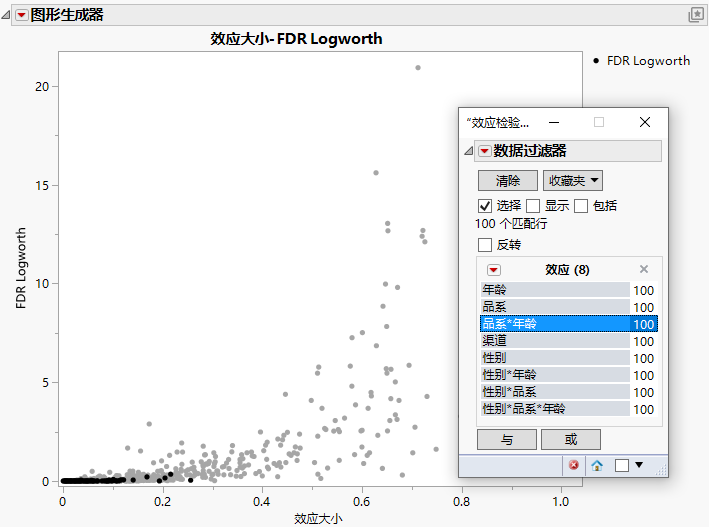Image resolution: width=709 pixels, height=527 pixels.
Task: Click the y-axis label FDR Logworth
Action: tap(20, 268)
